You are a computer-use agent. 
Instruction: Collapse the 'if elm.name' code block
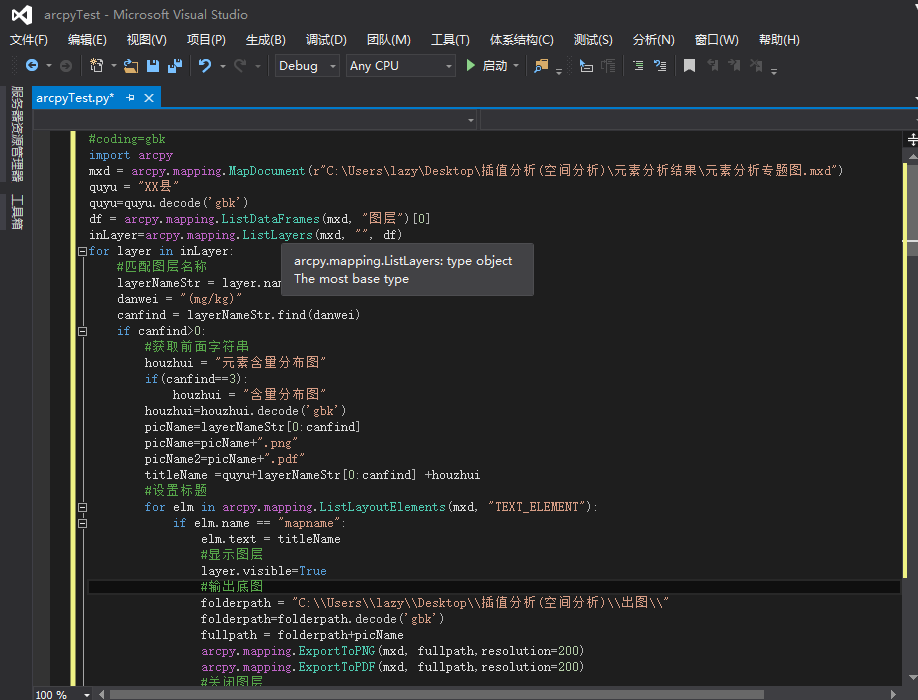click(83, 523)
